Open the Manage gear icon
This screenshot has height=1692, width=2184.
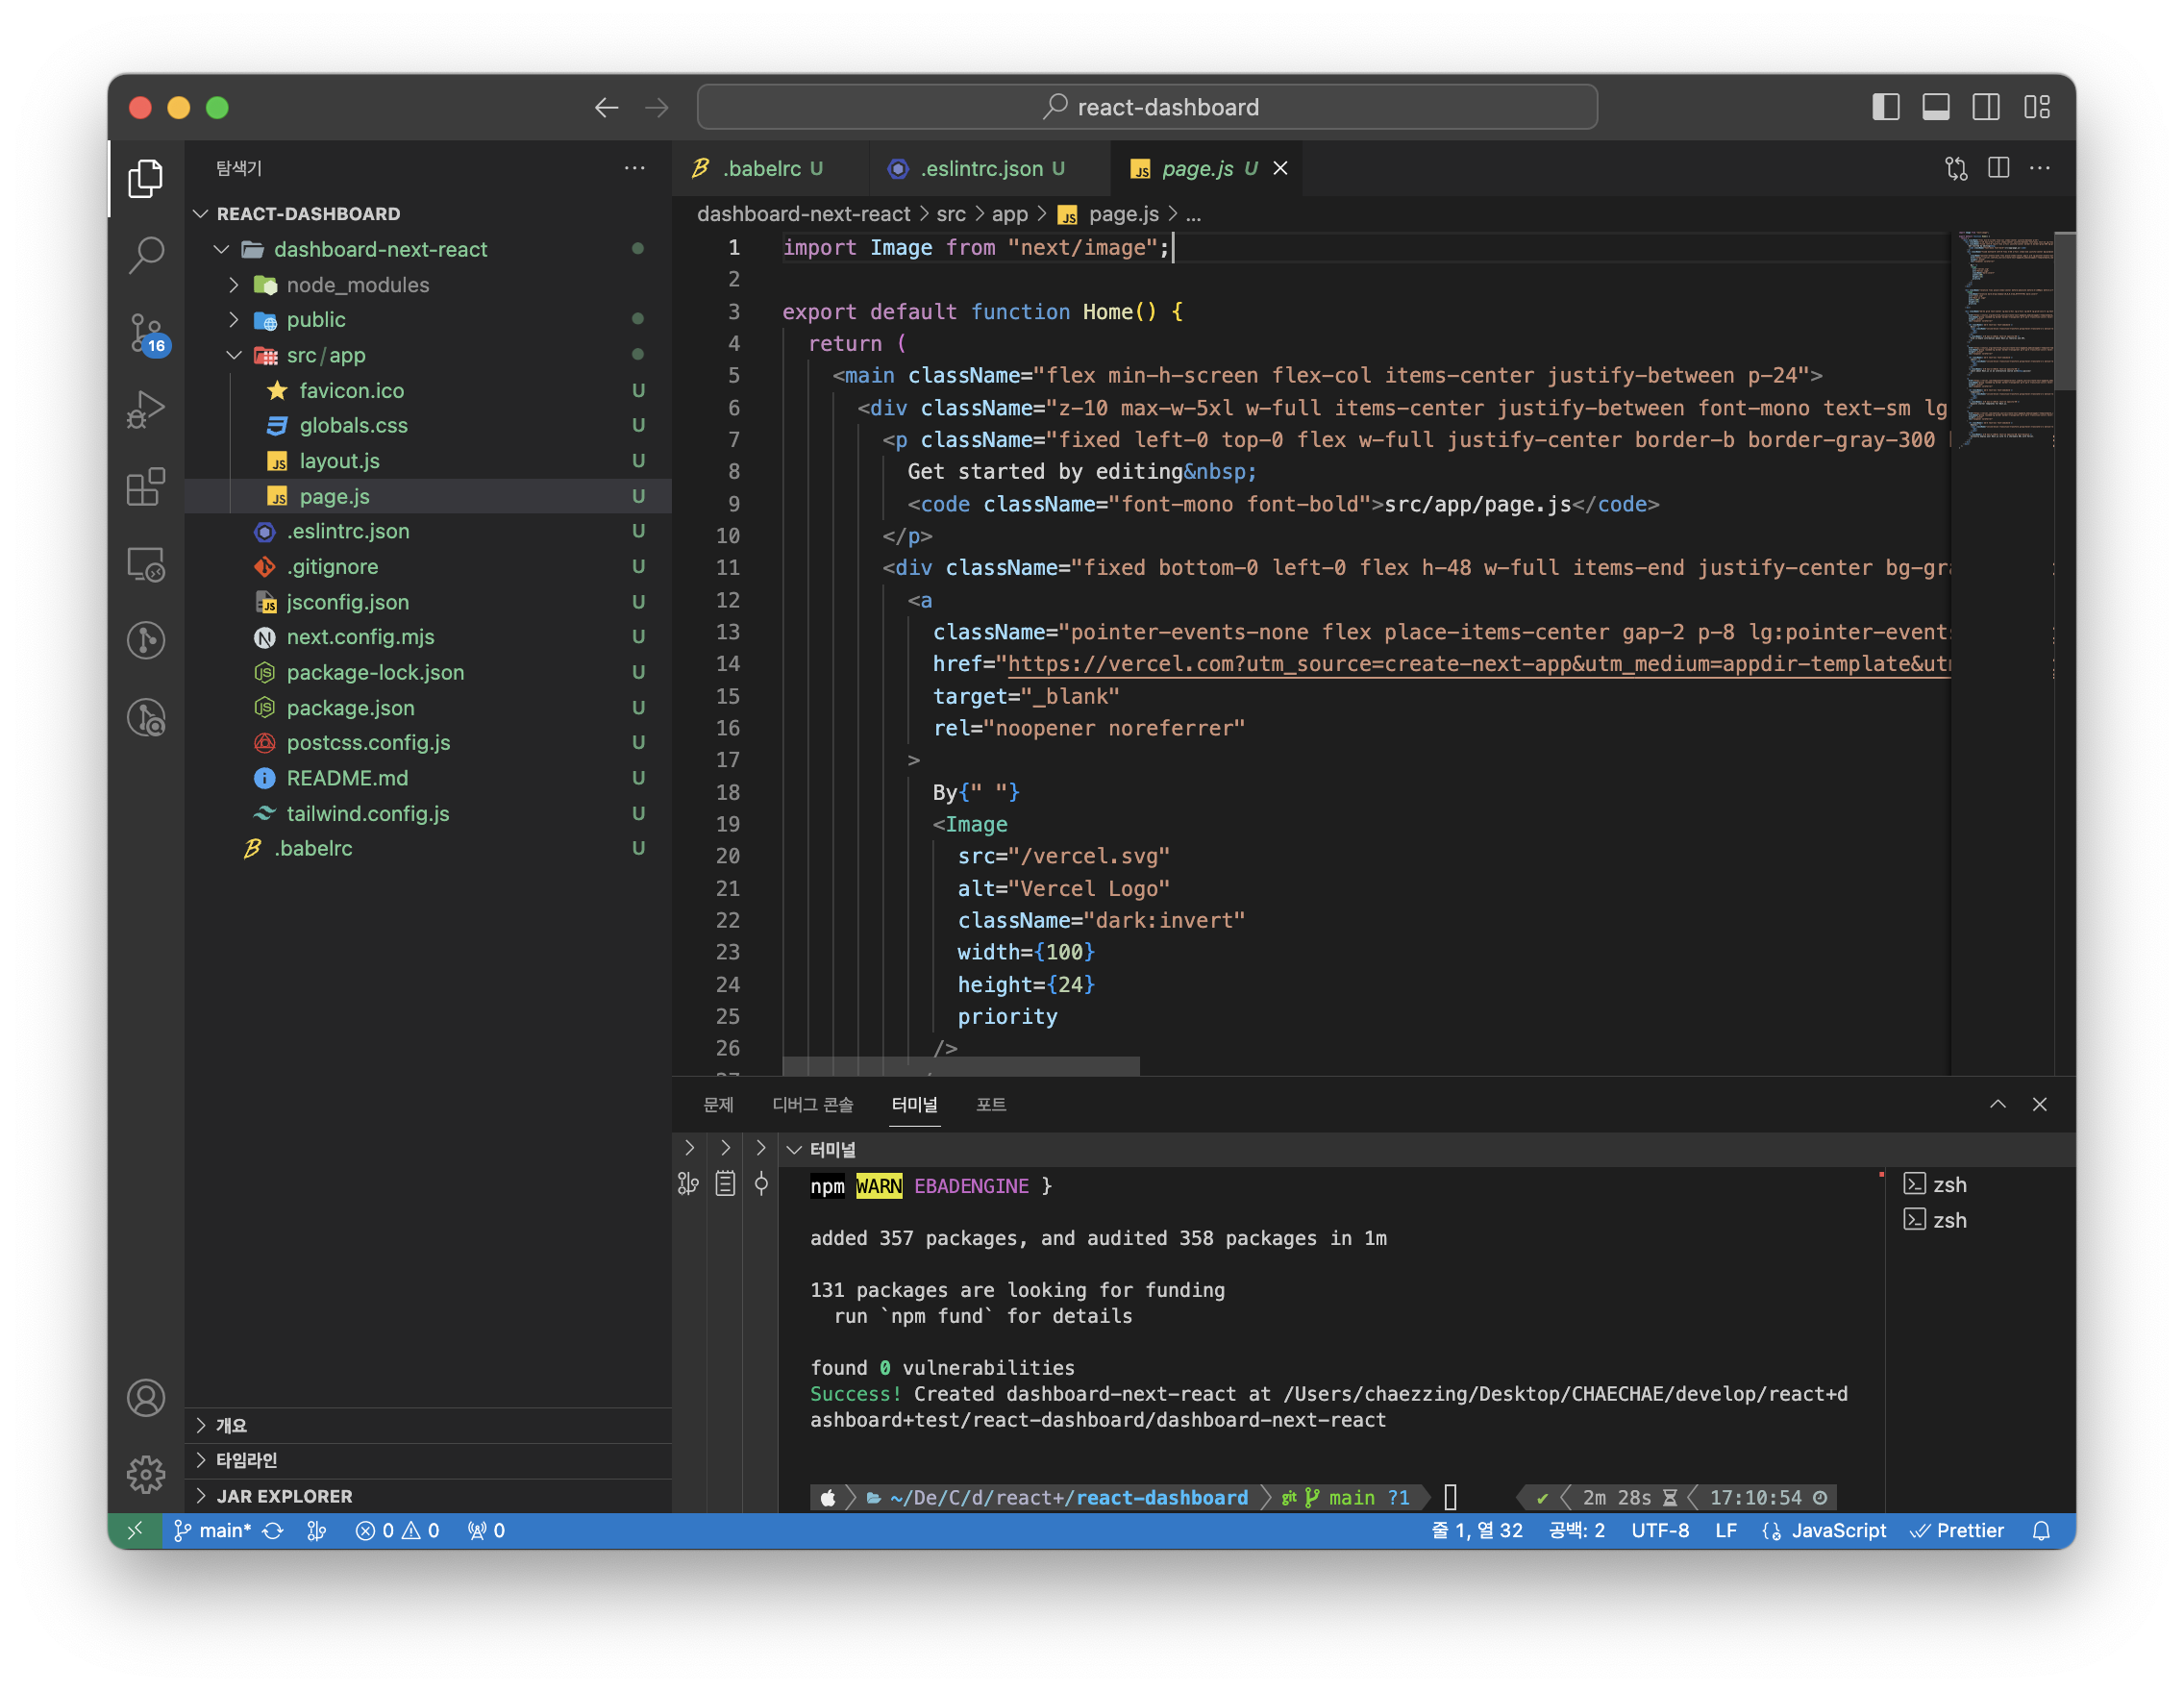pyautogui.click(x=146, y=1474)
